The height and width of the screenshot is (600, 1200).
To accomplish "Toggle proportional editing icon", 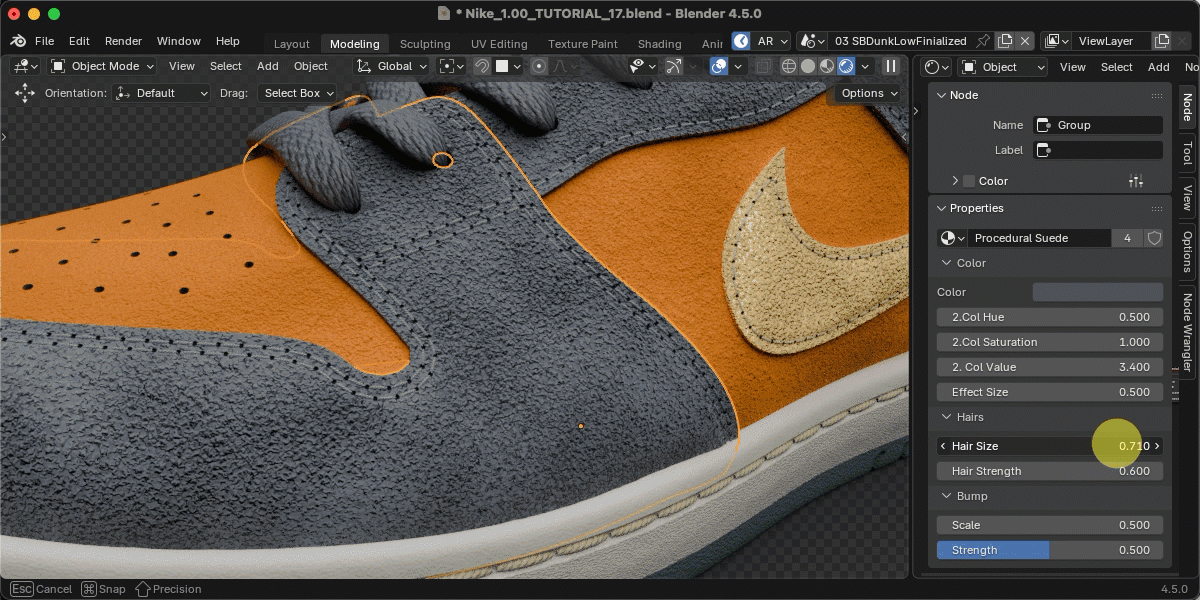I will 539,66.
